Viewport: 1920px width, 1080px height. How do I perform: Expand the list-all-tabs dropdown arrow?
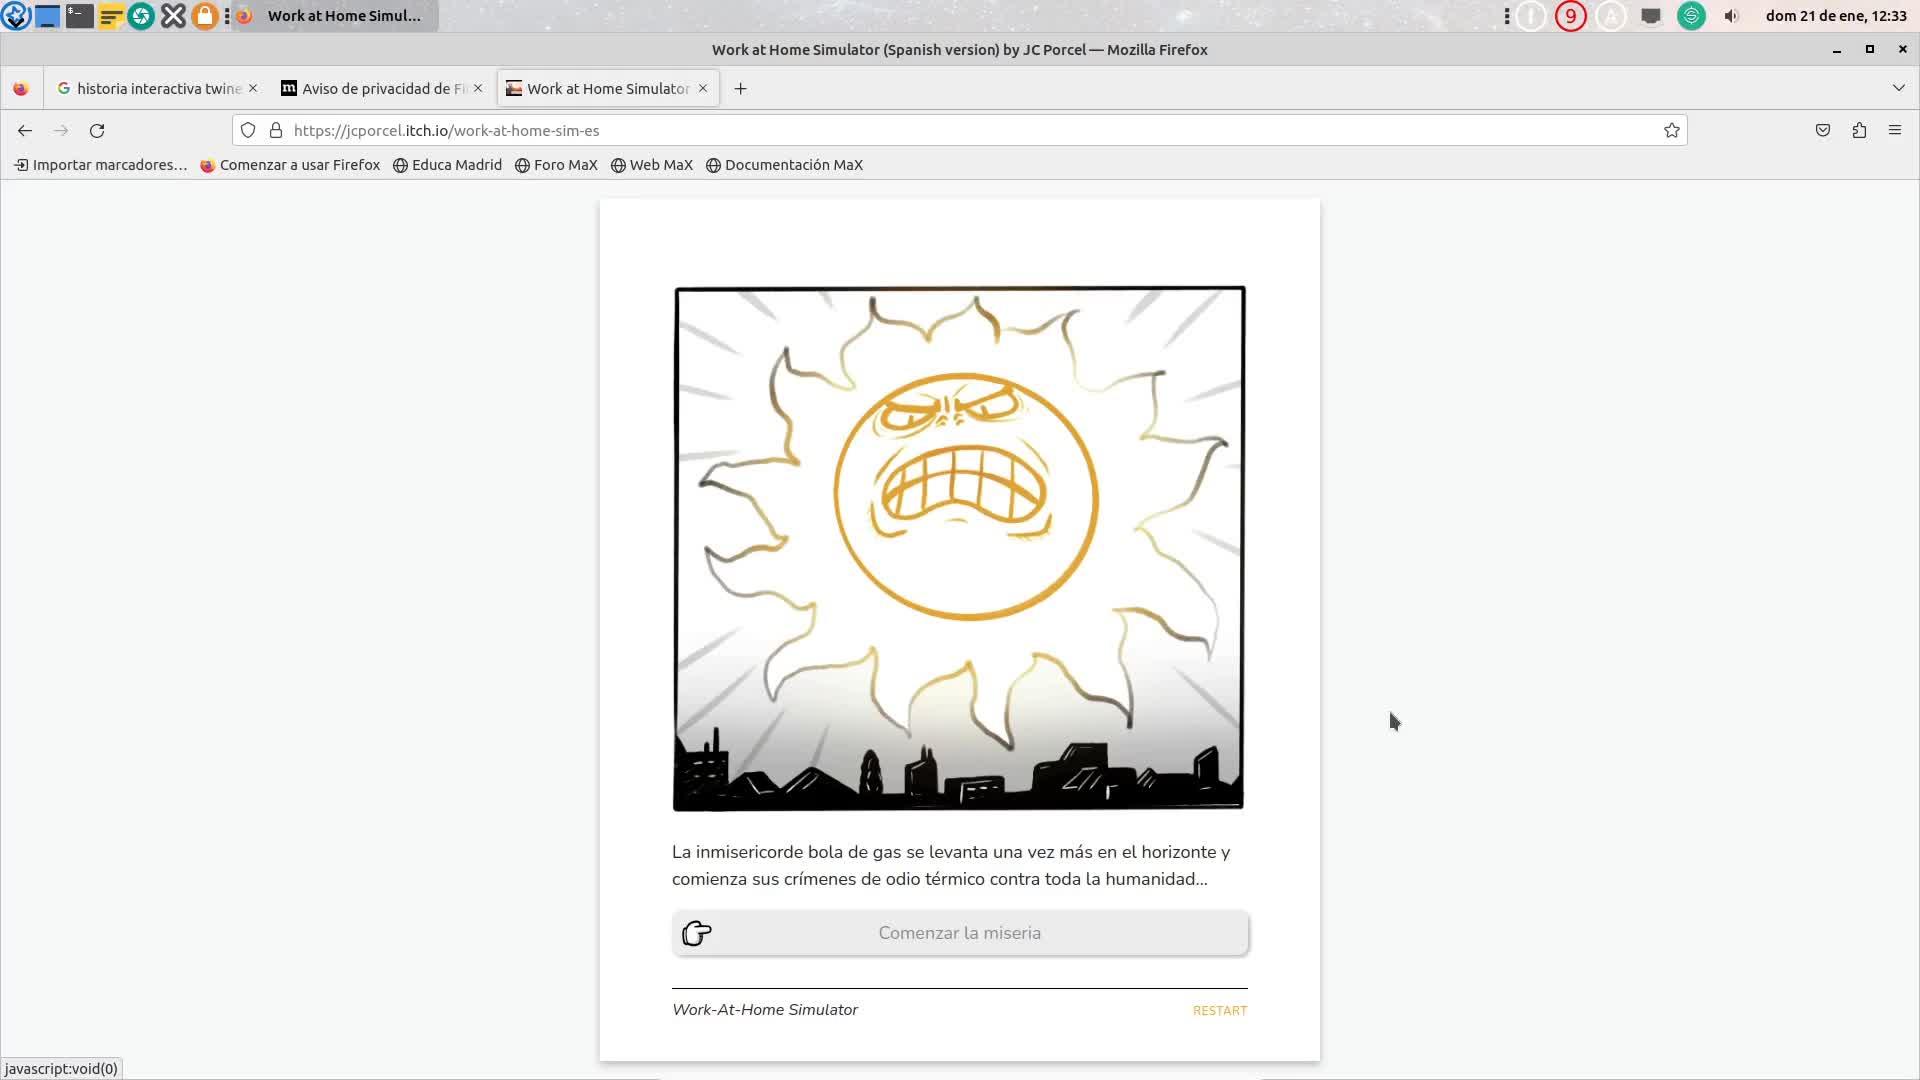(x=1898, y=88)
